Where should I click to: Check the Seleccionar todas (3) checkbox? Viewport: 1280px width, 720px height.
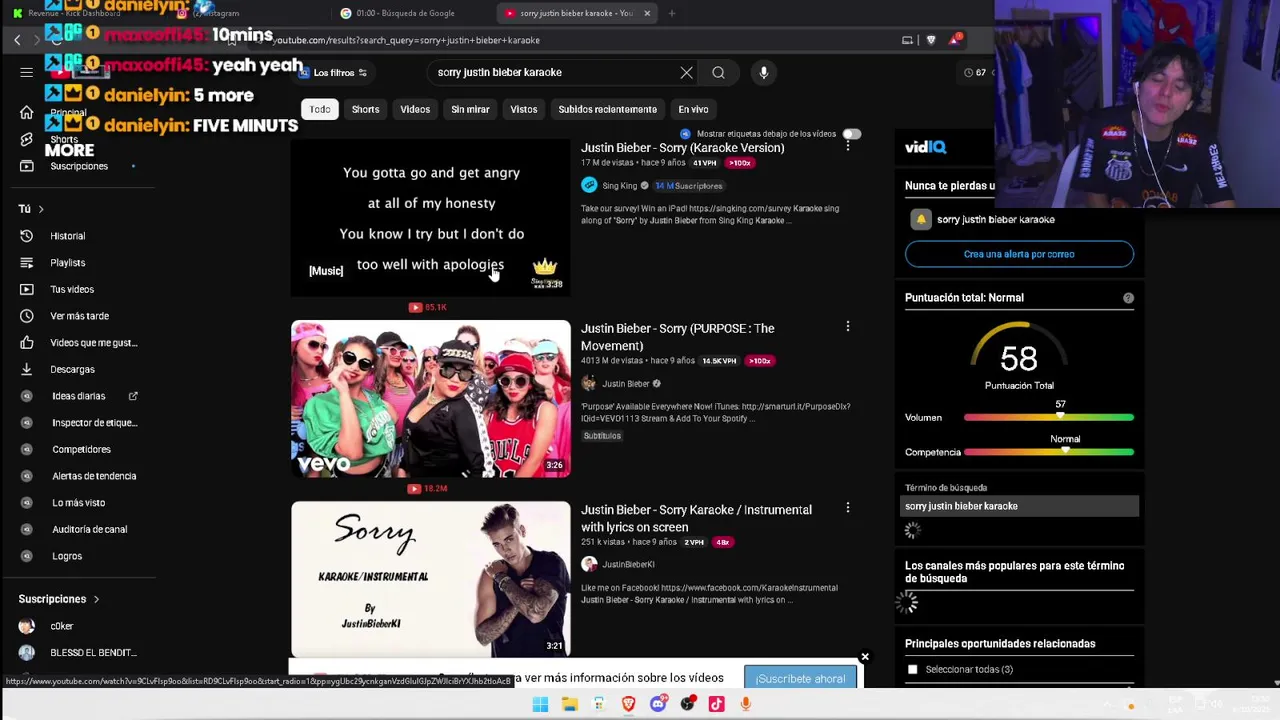click(912, 669)
